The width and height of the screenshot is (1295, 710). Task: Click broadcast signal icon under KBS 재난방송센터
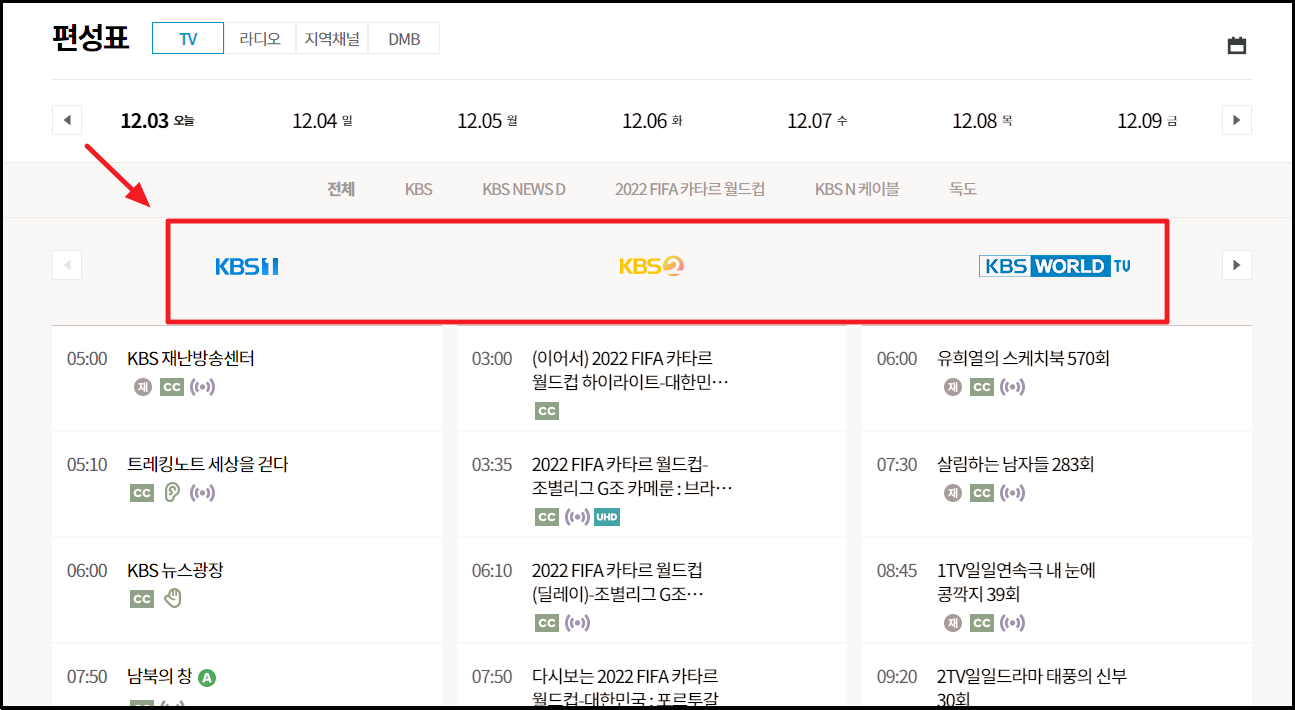(203, 387)
